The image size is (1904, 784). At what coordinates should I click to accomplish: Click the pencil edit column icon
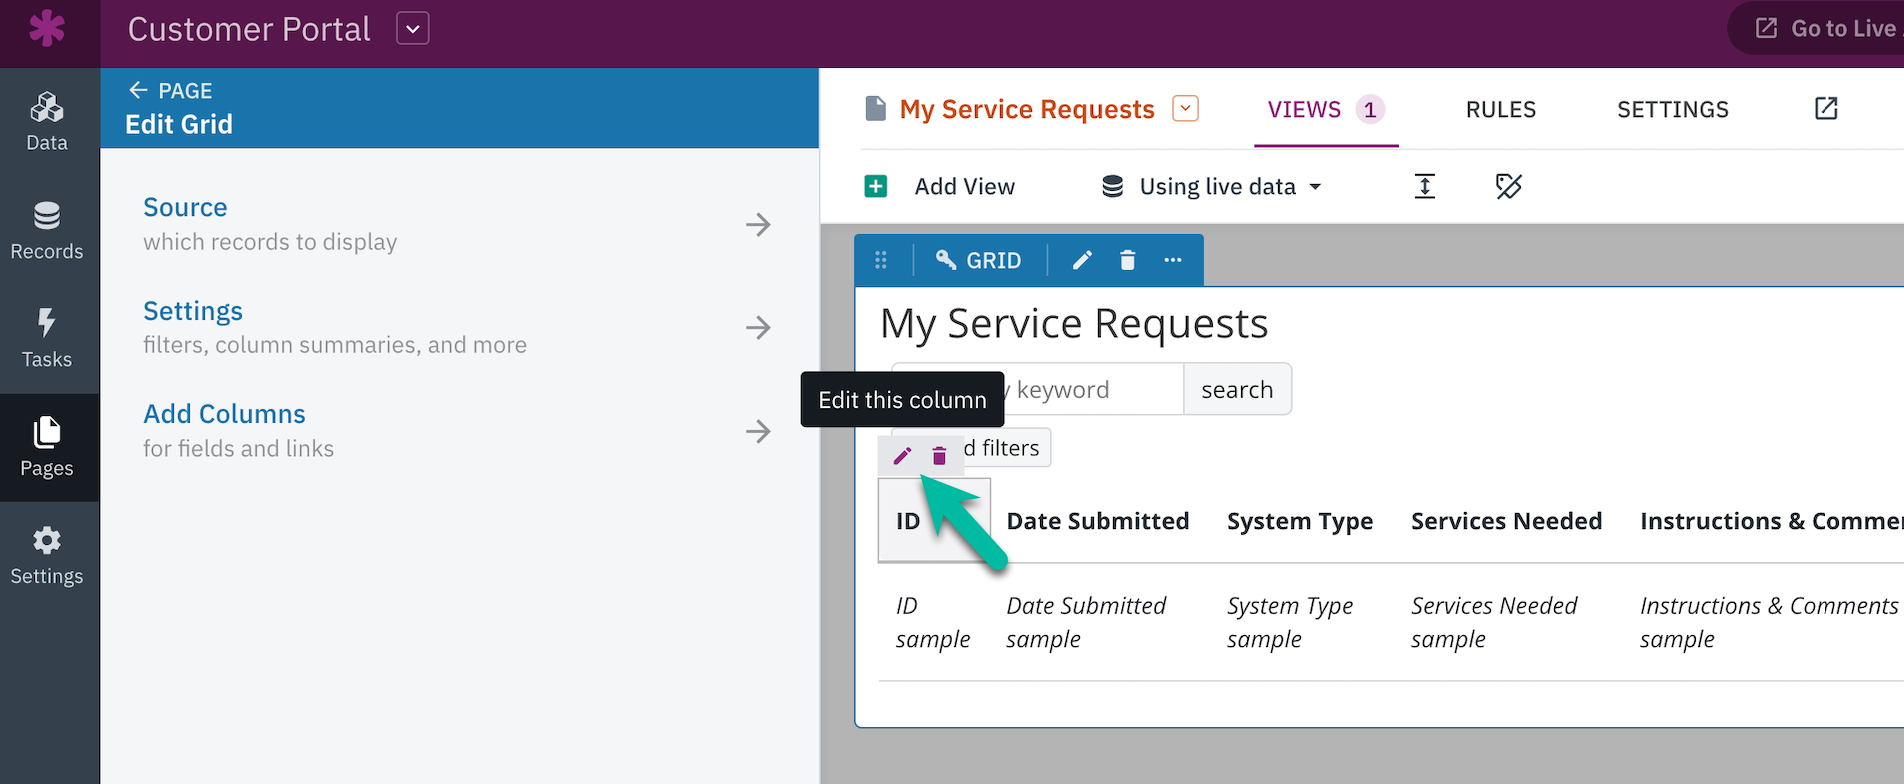pos(902,456)
